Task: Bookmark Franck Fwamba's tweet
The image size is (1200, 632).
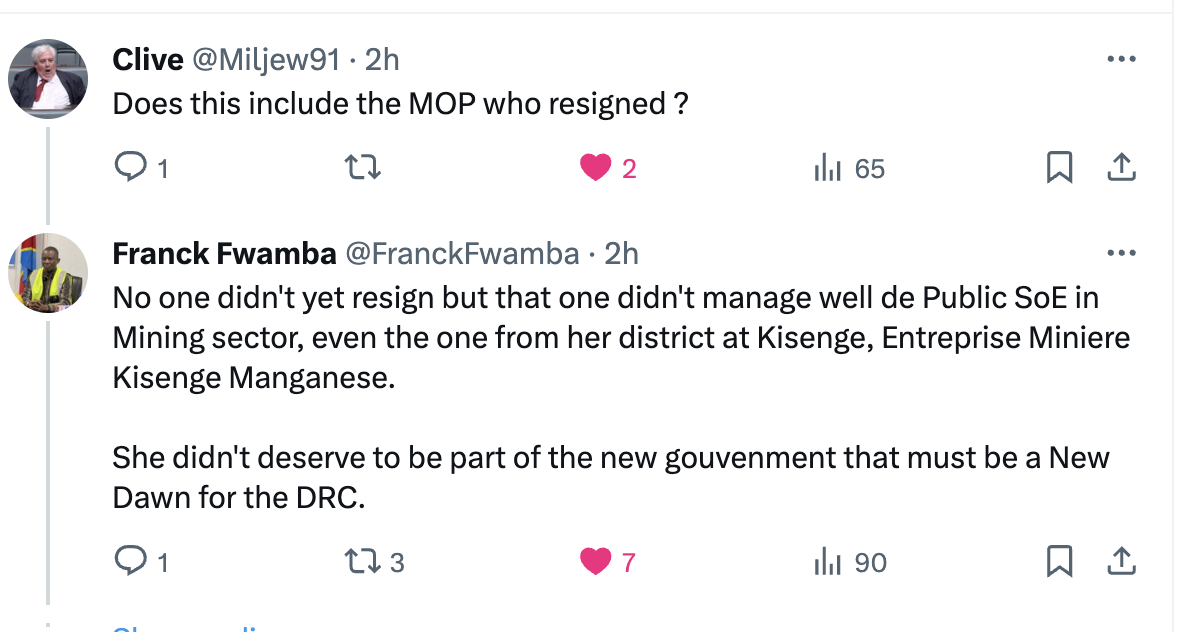Action: click(x=1058, y=562)
